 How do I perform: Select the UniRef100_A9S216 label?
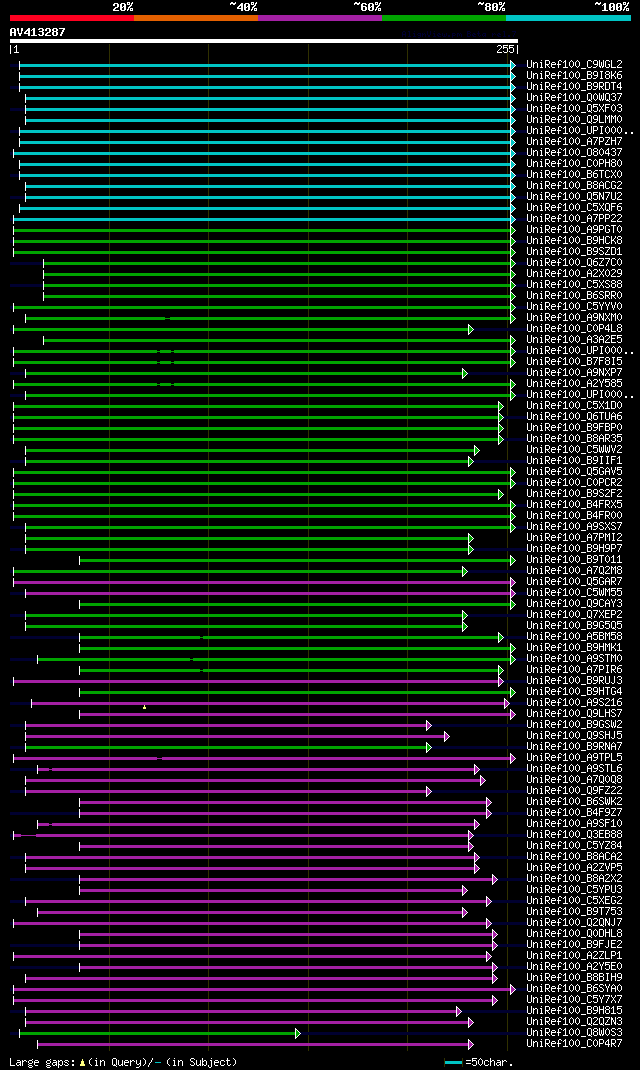[x=574, y=703]
